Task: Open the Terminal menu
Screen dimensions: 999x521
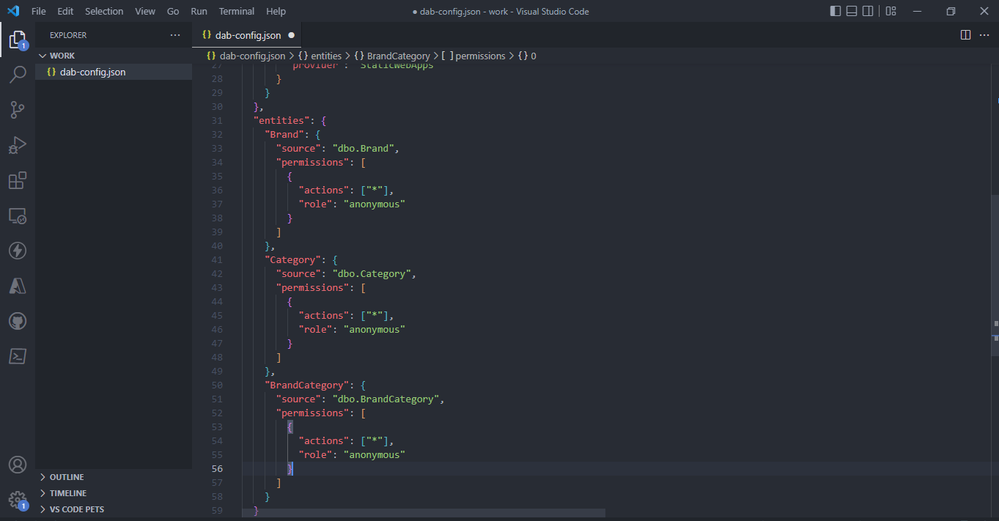Action: 236,11
